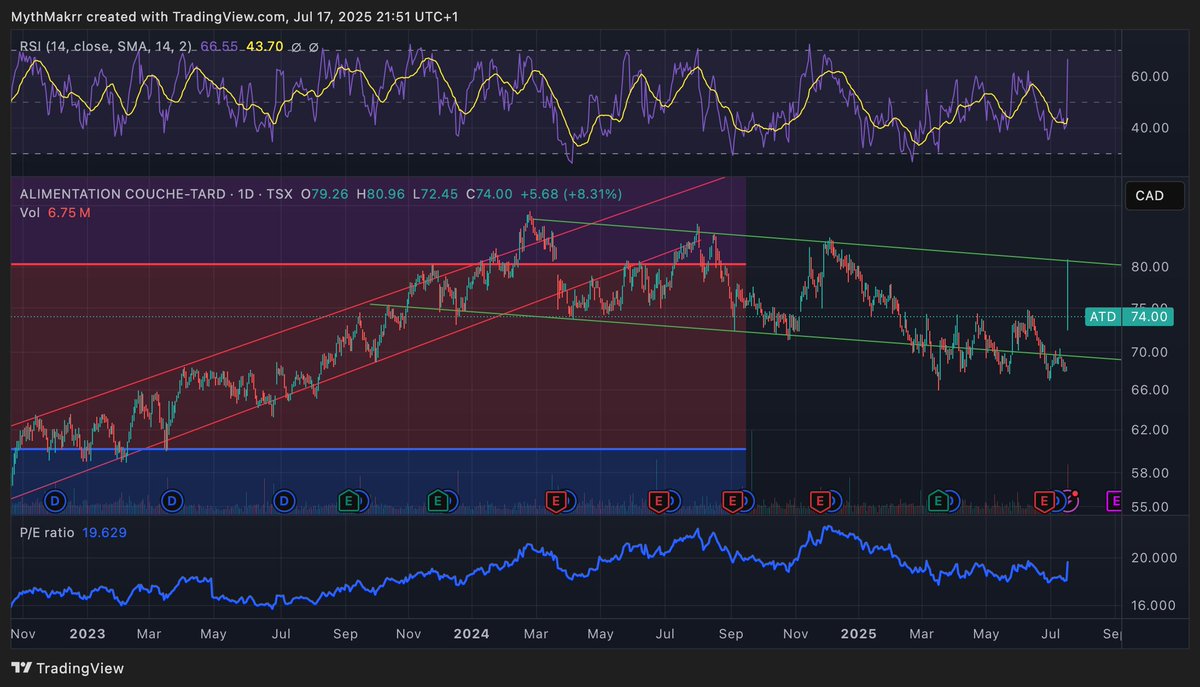
Task: Click red earnings E marker after Mar 2024
Action: pos(554,499)
